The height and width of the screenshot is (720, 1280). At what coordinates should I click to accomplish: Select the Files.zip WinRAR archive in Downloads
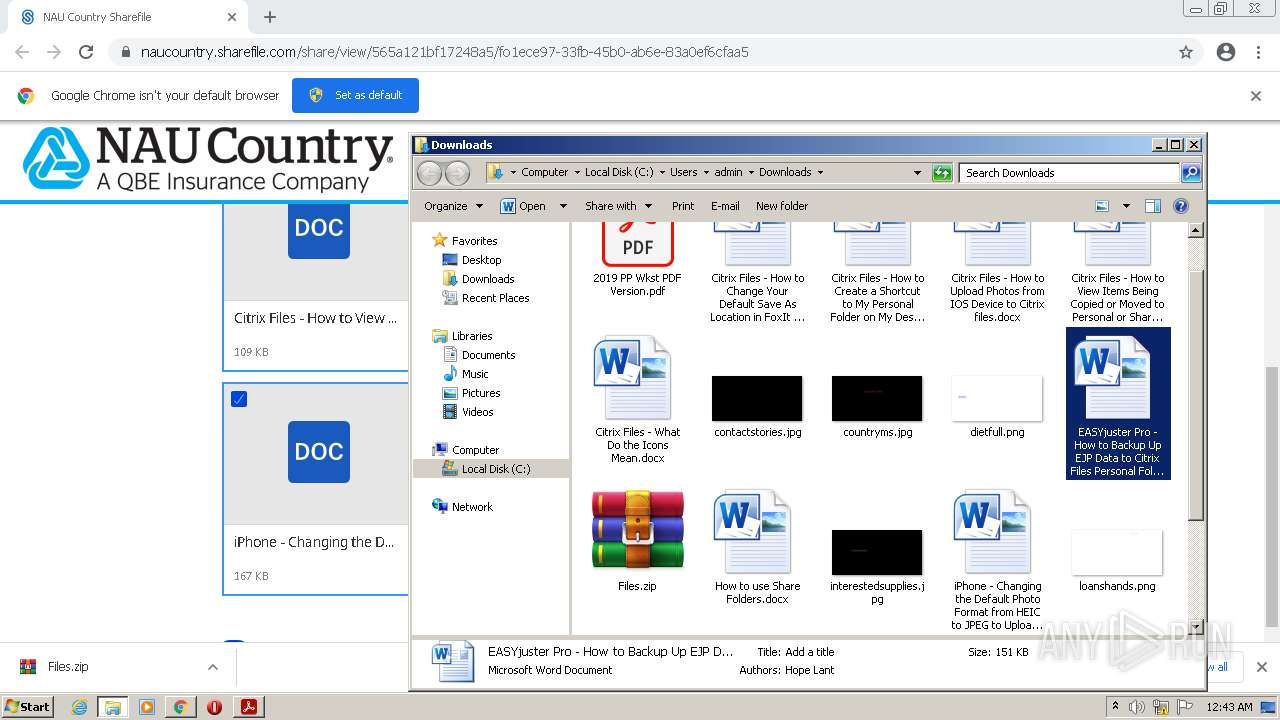tap(637, 541)
